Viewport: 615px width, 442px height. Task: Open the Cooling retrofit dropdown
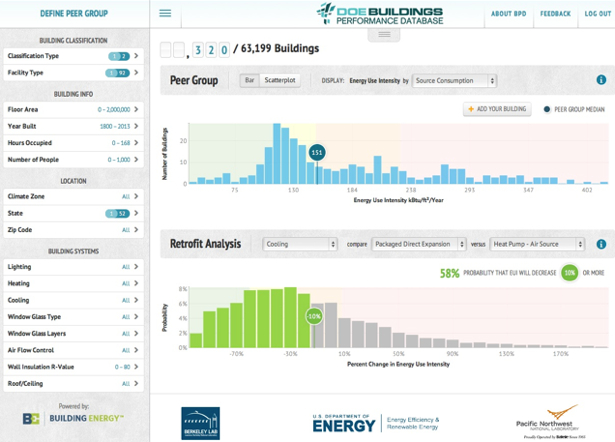click(300, 244)
